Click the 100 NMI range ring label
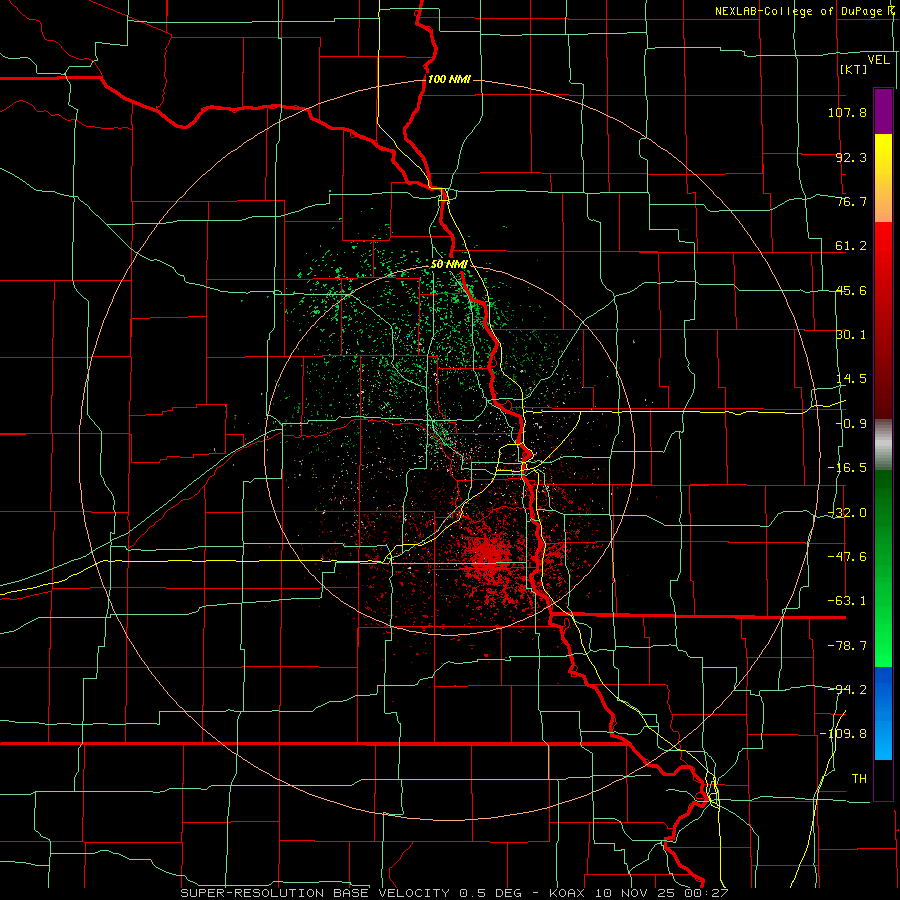 pyautogui.click(x=449, y=79)
